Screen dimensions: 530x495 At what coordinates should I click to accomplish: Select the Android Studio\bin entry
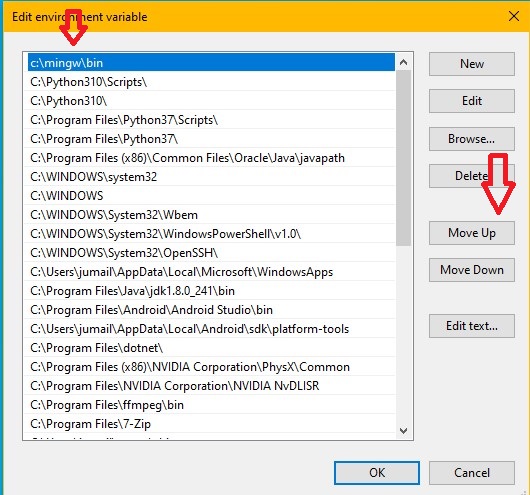pyautogui.click(x=211, y=310)
